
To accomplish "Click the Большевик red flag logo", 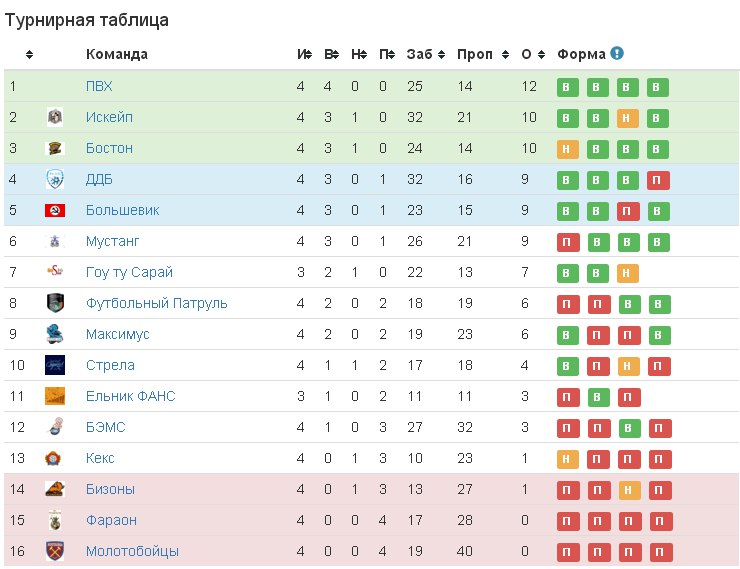I will click(x=55, y=210).
